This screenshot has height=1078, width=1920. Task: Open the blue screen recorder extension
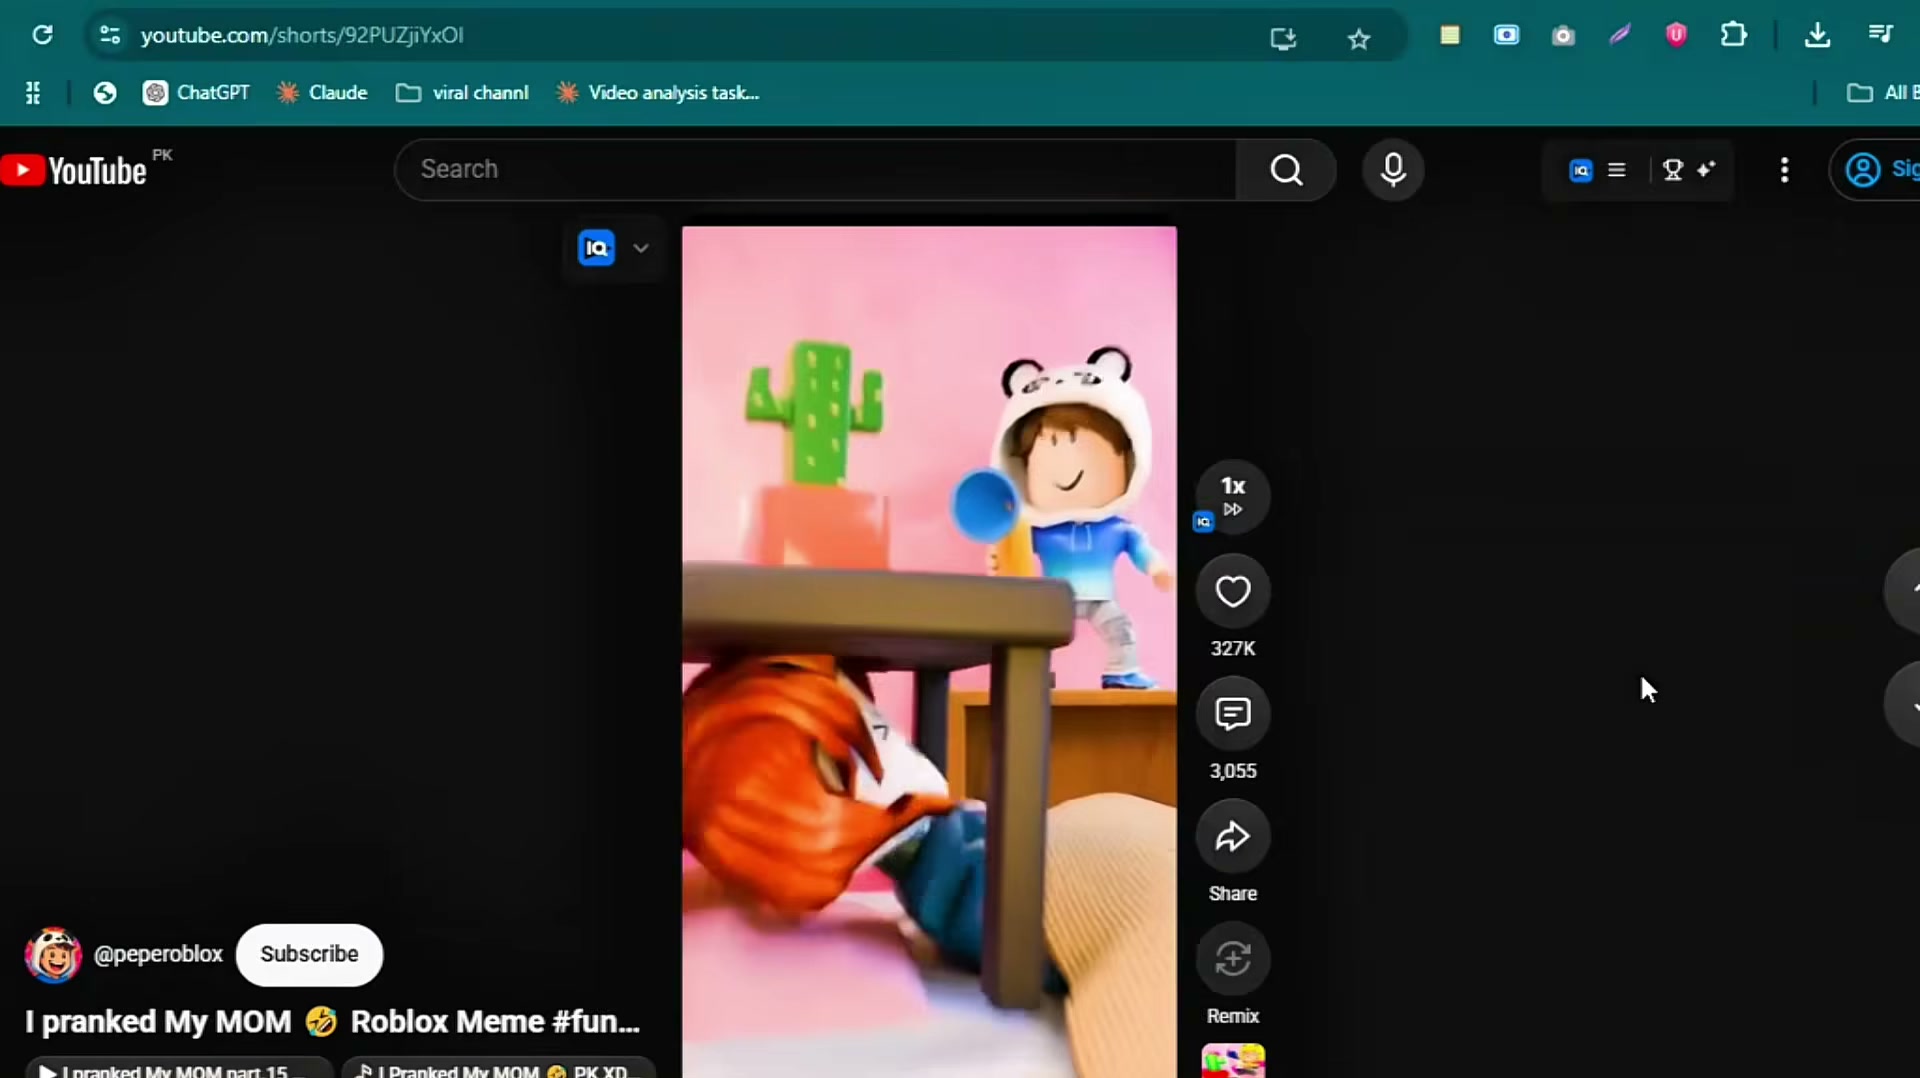(1506, 35)
